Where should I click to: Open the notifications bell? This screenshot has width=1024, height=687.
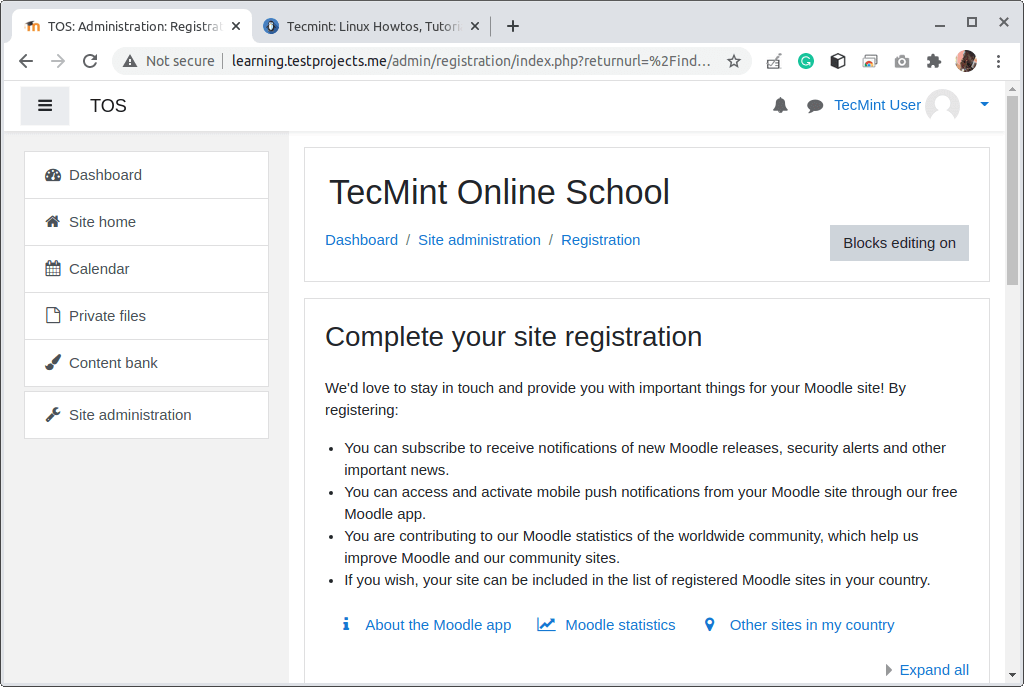point(780,105)
